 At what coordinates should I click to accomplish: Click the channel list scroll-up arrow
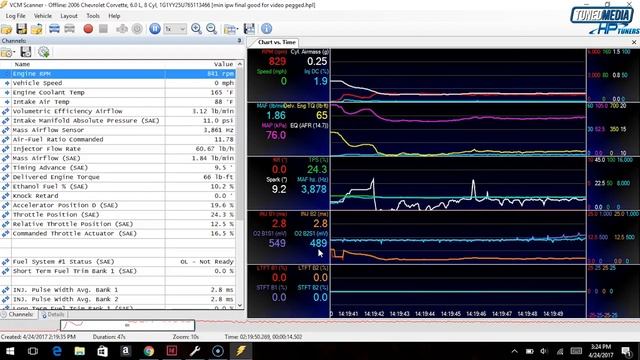pos(240,64)
